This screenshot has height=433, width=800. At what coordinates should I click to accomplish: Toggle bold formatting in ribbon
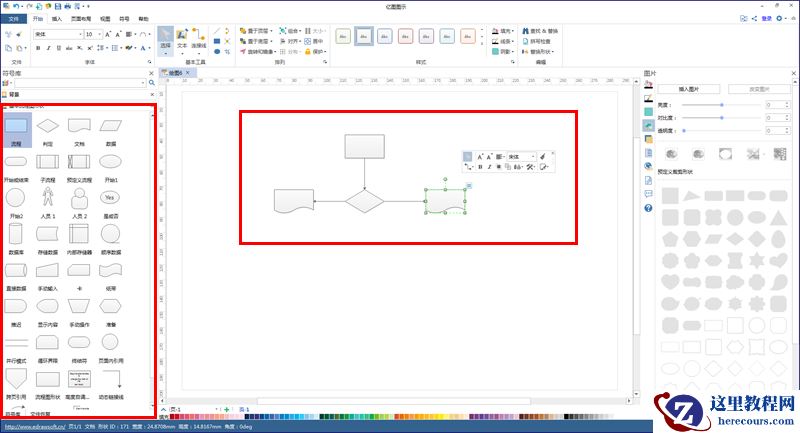(38, 48)
